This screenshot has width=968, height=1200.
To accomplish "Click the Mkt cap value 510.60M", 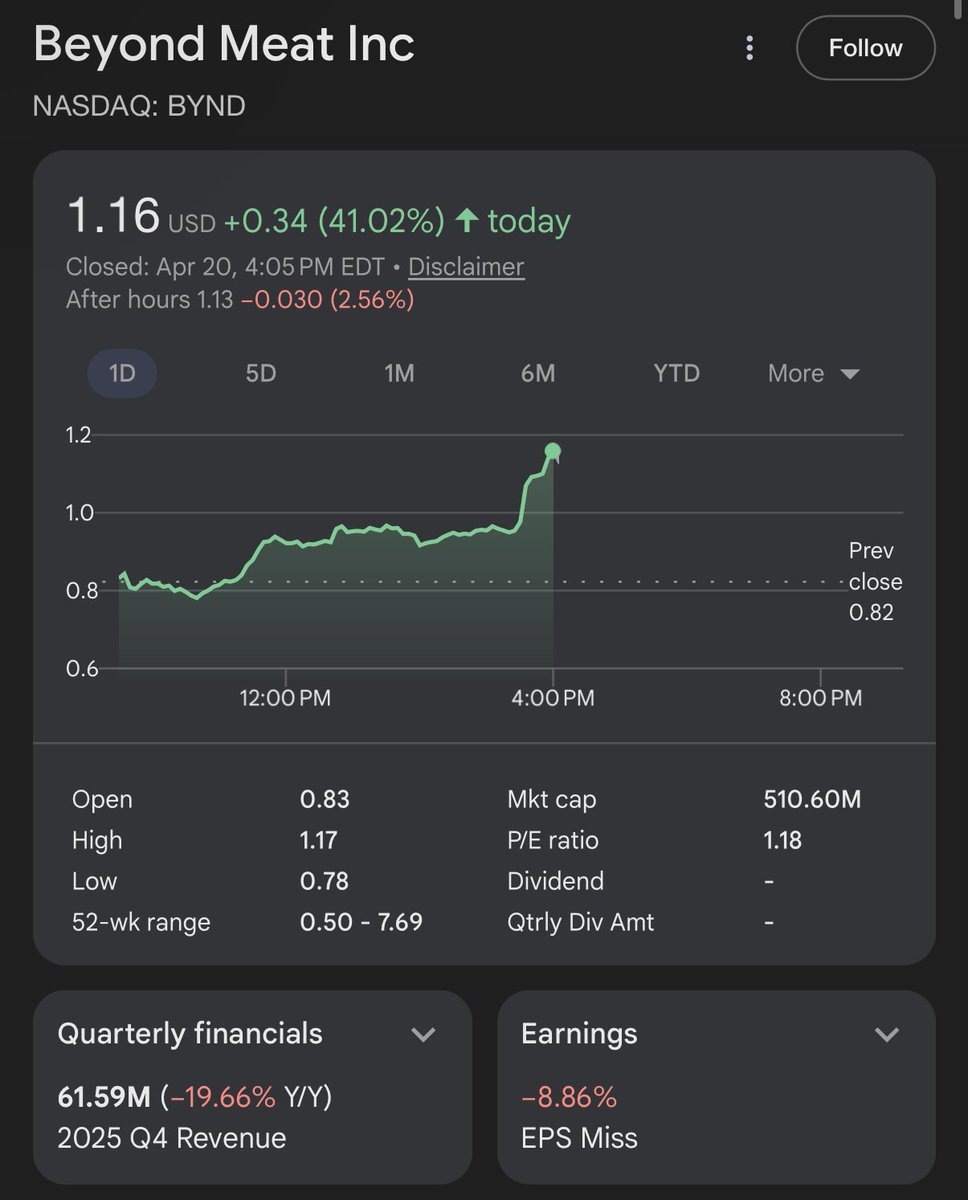I will (x=812, y=799).
